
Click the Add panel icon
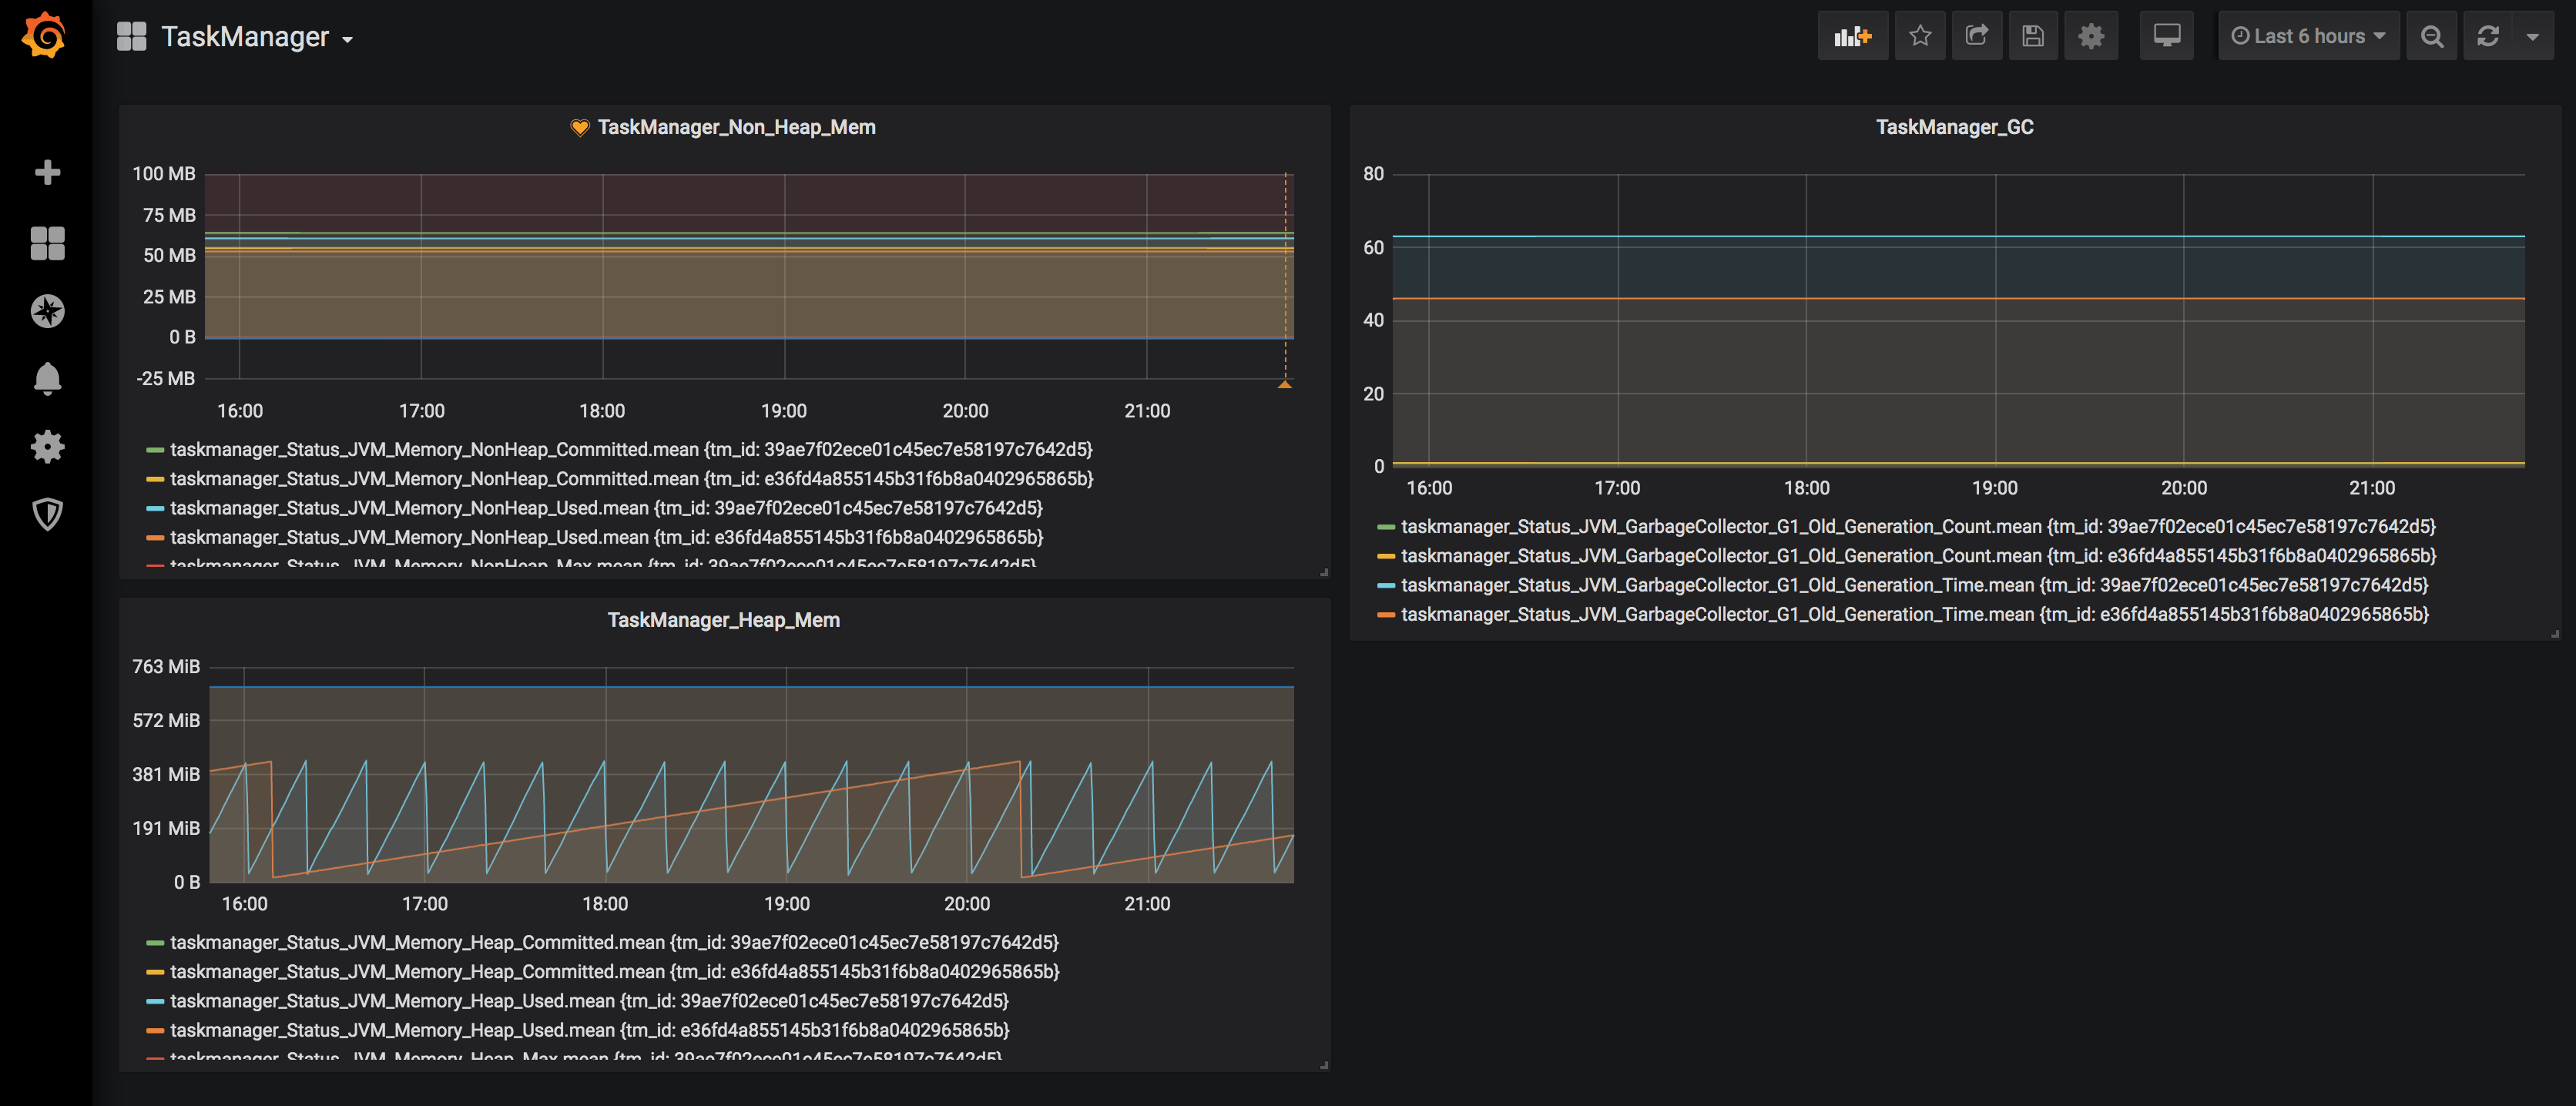(1852, 36)
